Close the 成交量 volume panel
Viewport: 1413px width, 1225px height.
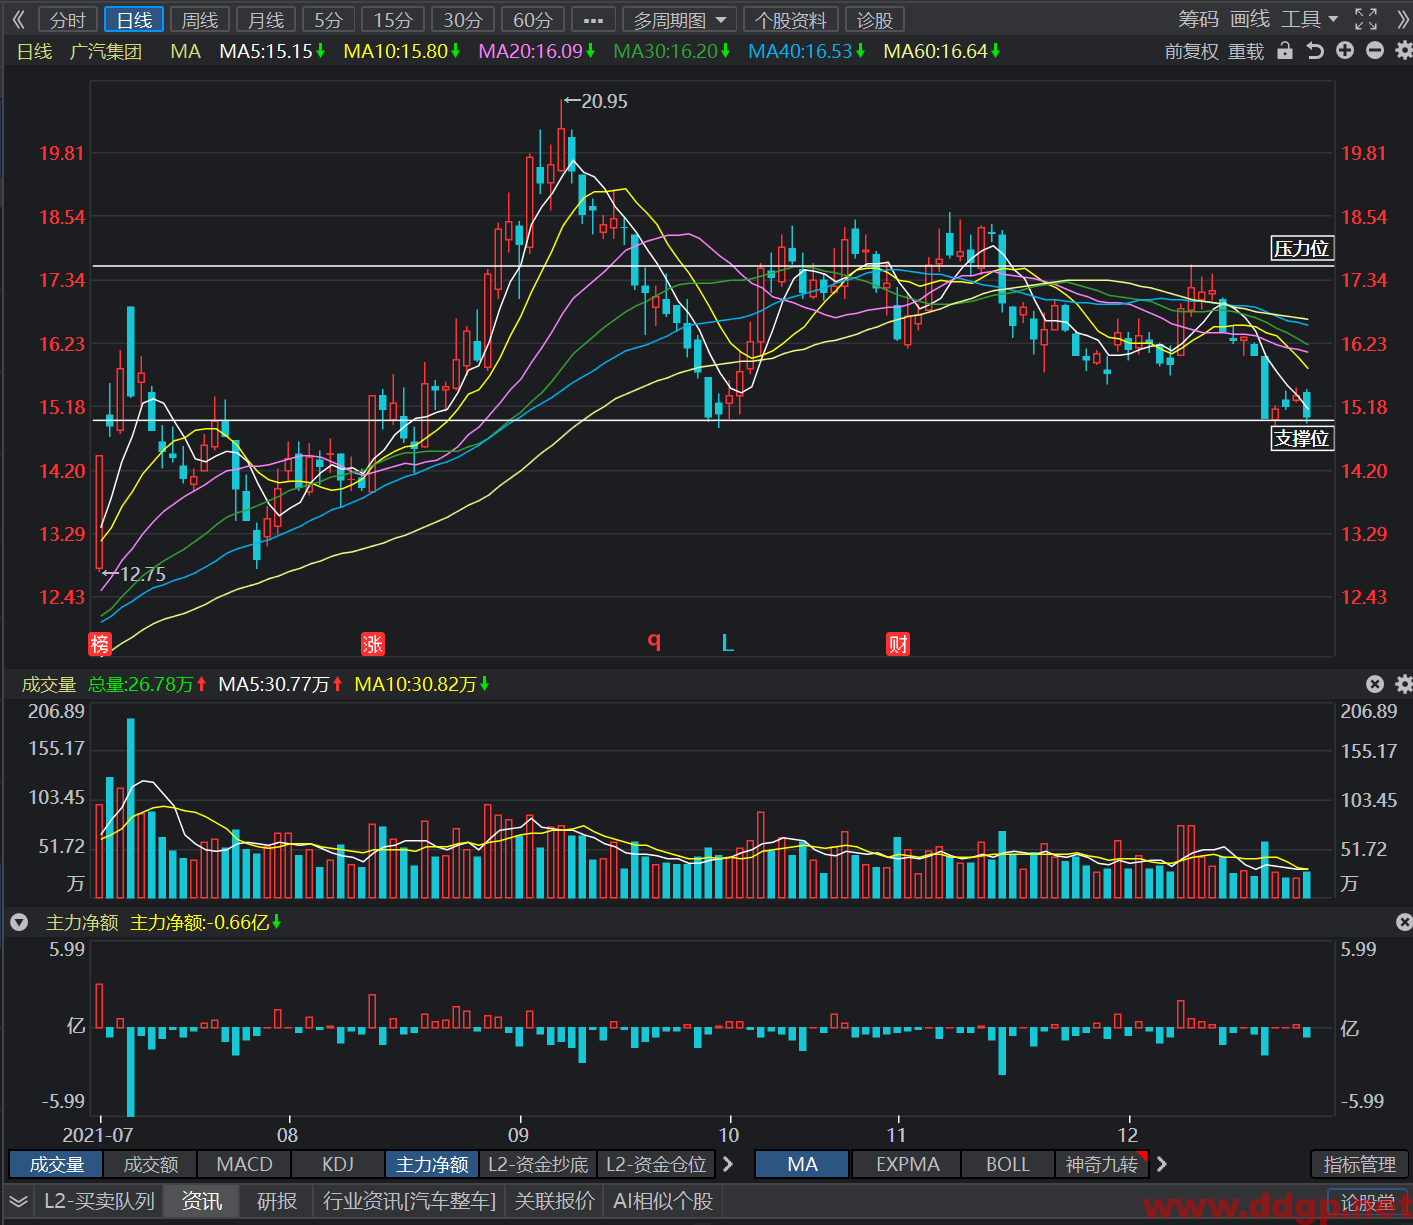coord(1375,684)
